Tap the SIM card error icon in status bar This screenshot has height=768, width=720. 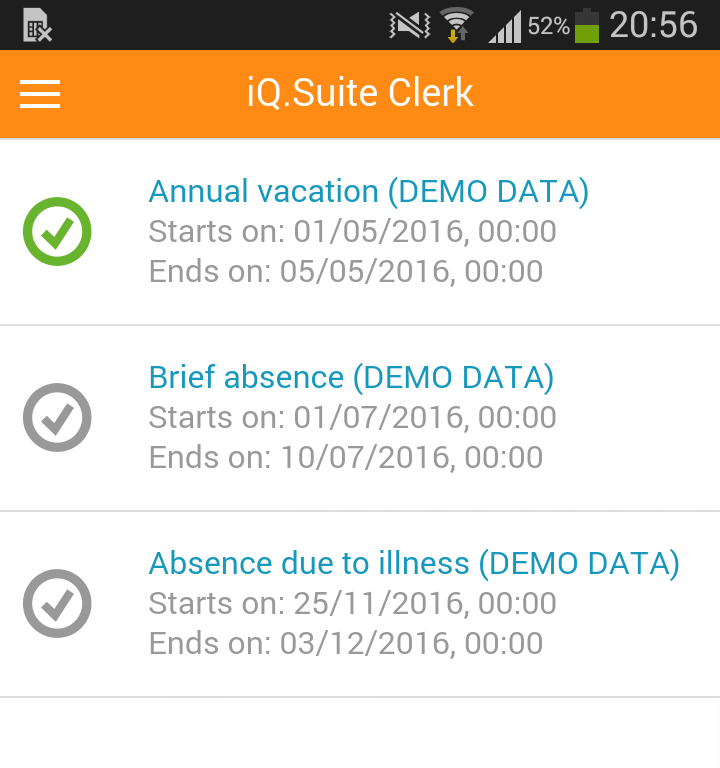(37, 25)
